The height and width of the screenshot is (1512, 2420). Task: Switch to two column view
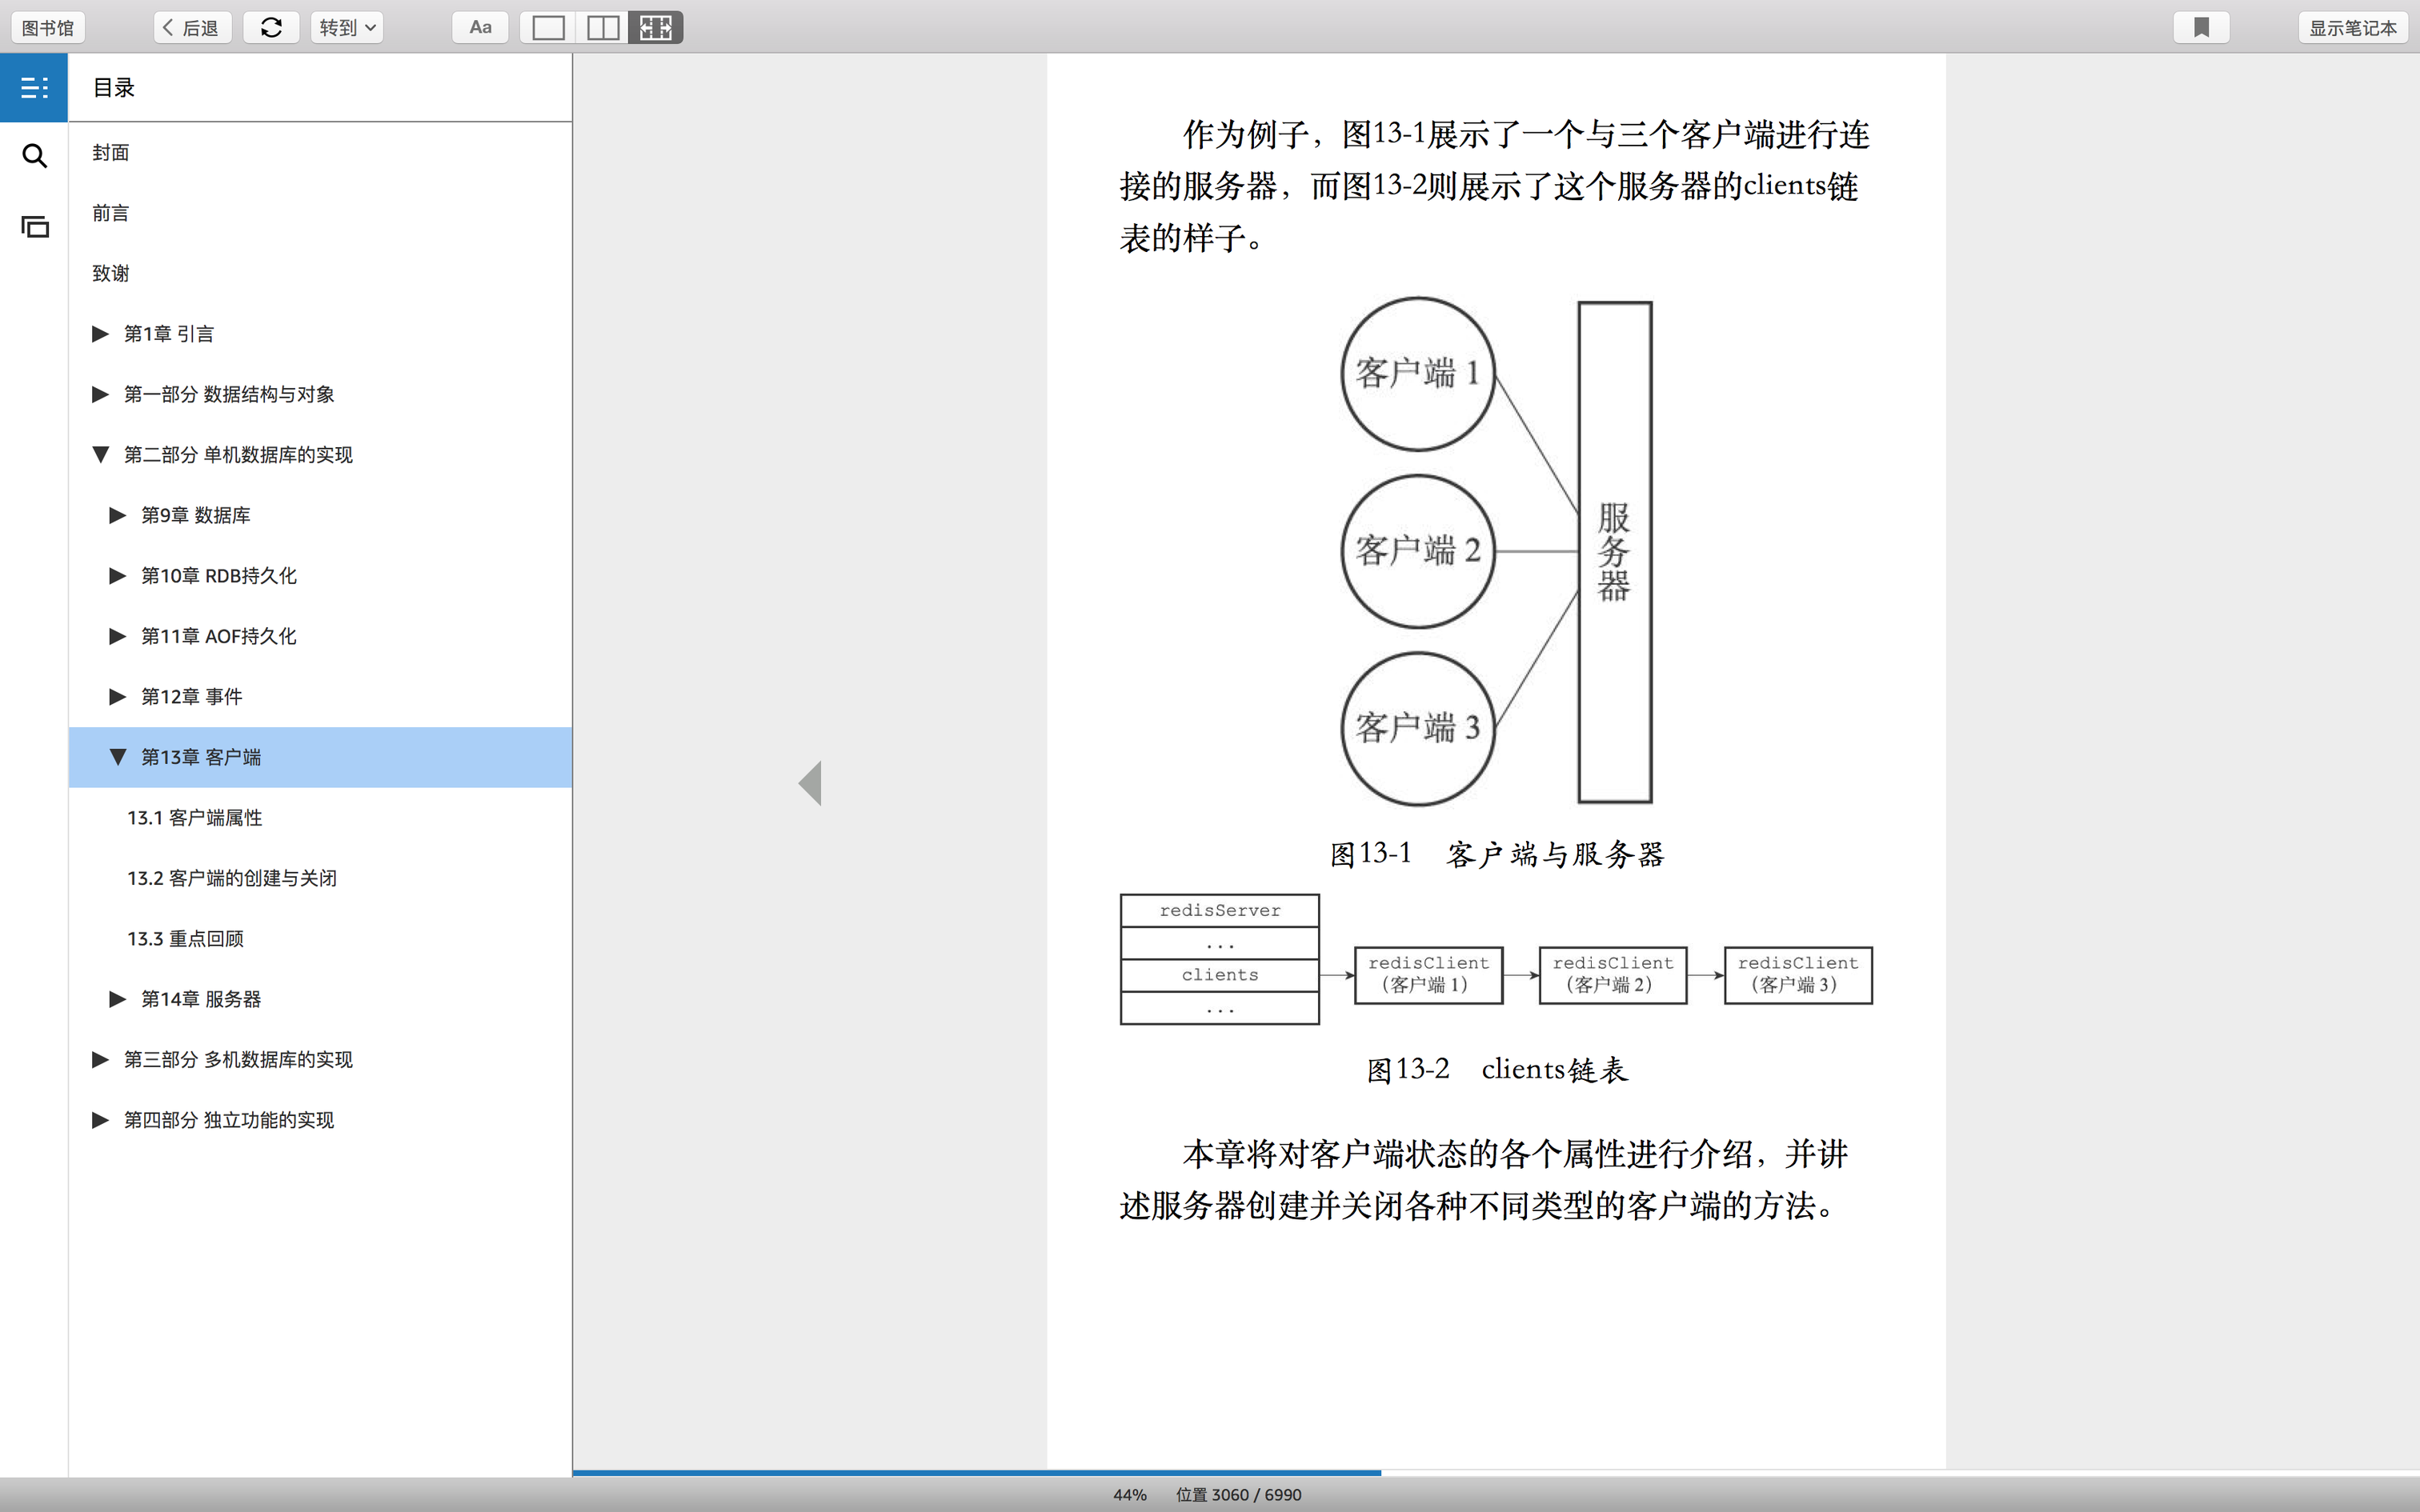pos(602,27)
